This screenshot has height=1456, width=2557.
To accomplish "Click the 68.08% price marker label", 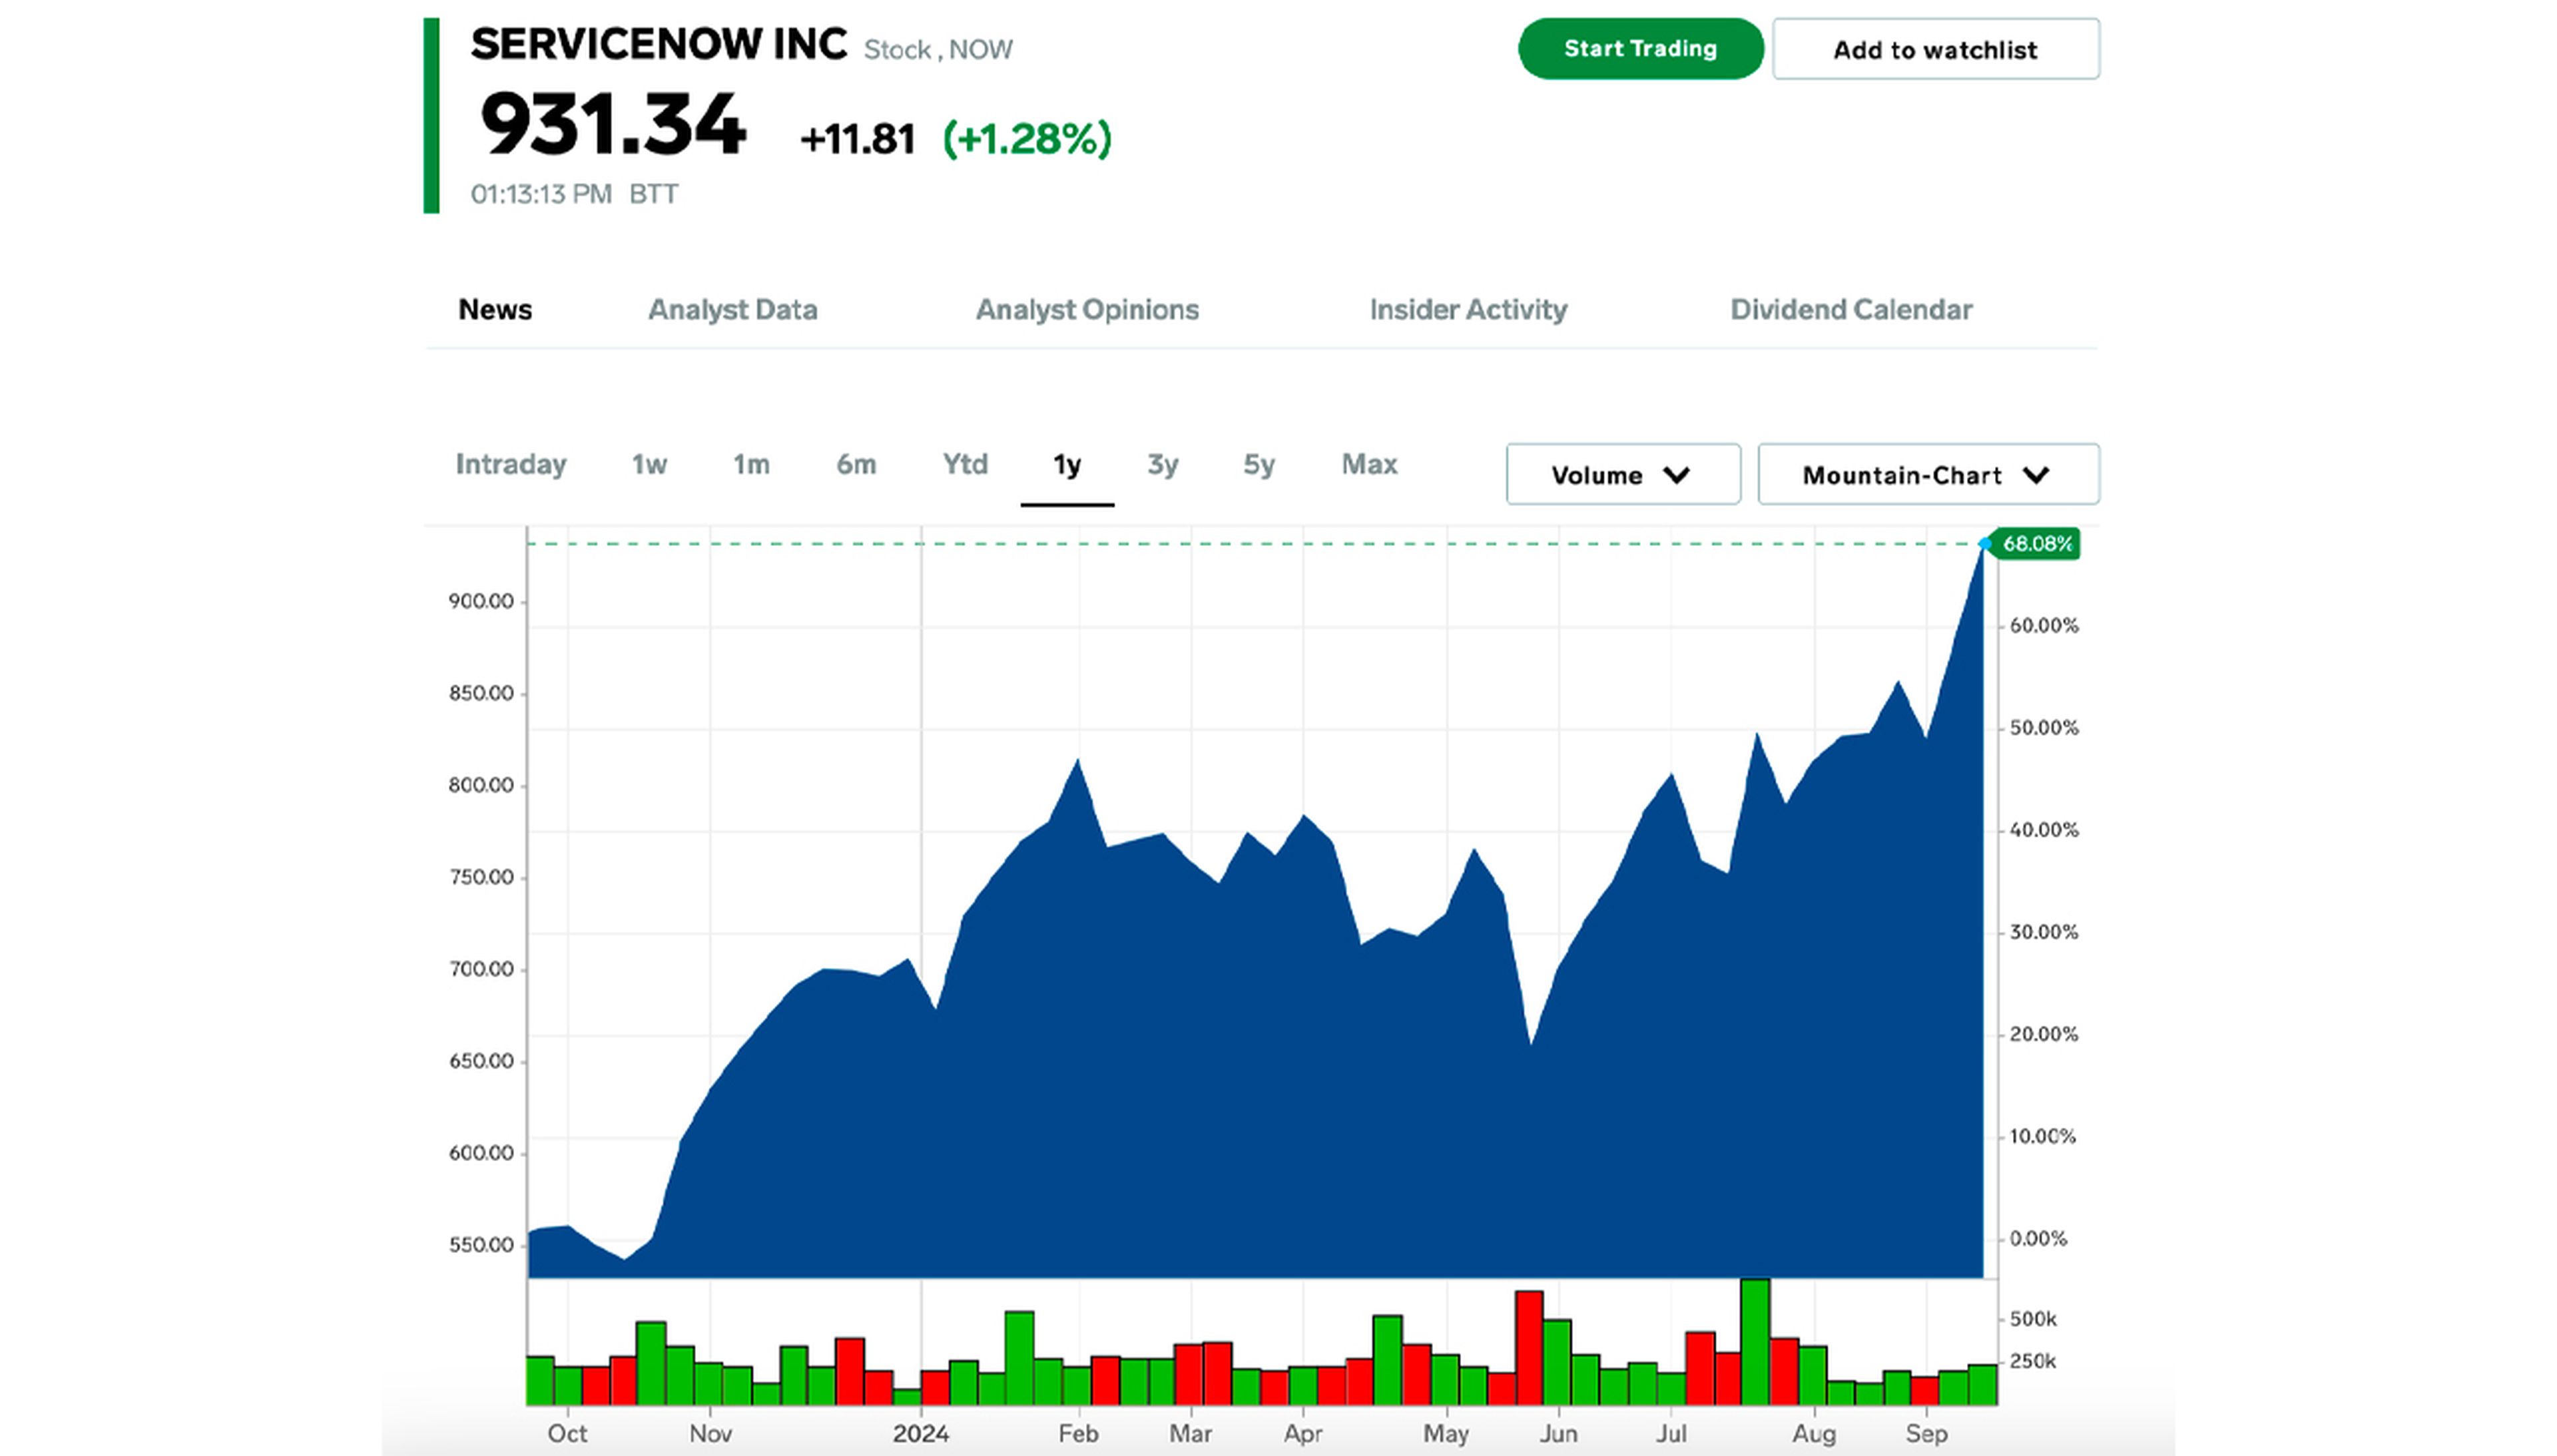I will point(2037,544).
